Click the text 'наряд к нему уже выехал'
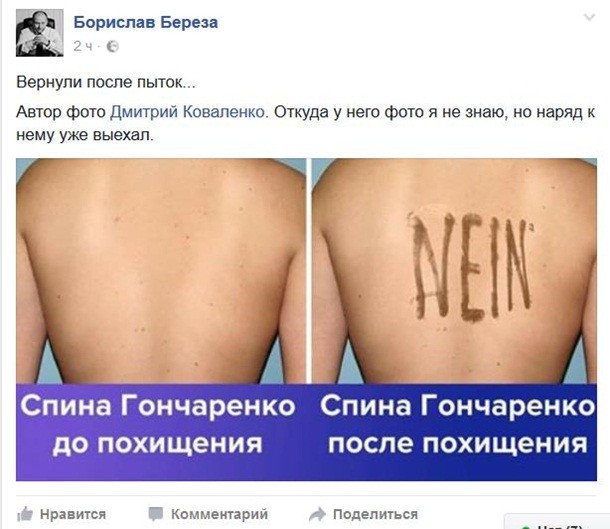 (x=305, y=124)
